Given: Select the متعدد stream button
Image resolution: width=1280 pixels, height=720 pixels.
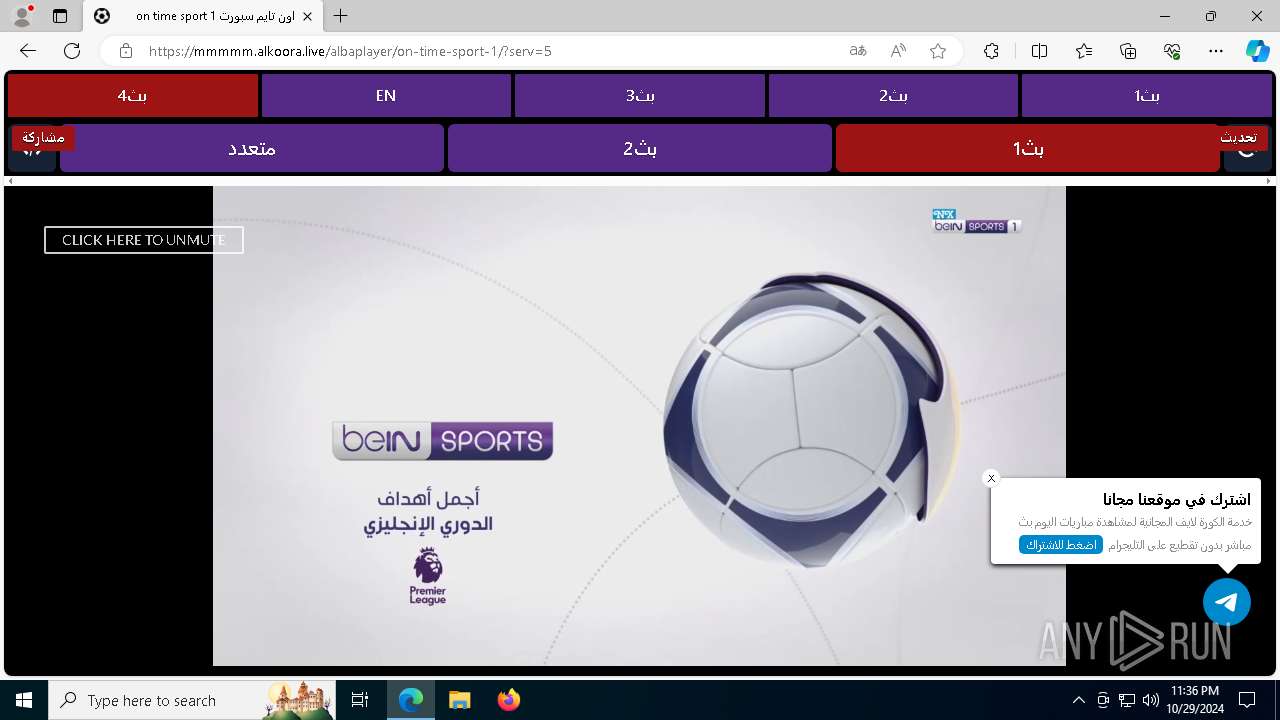Looking at the screenshot, I should pyautogui.click(x=252, y=148).
